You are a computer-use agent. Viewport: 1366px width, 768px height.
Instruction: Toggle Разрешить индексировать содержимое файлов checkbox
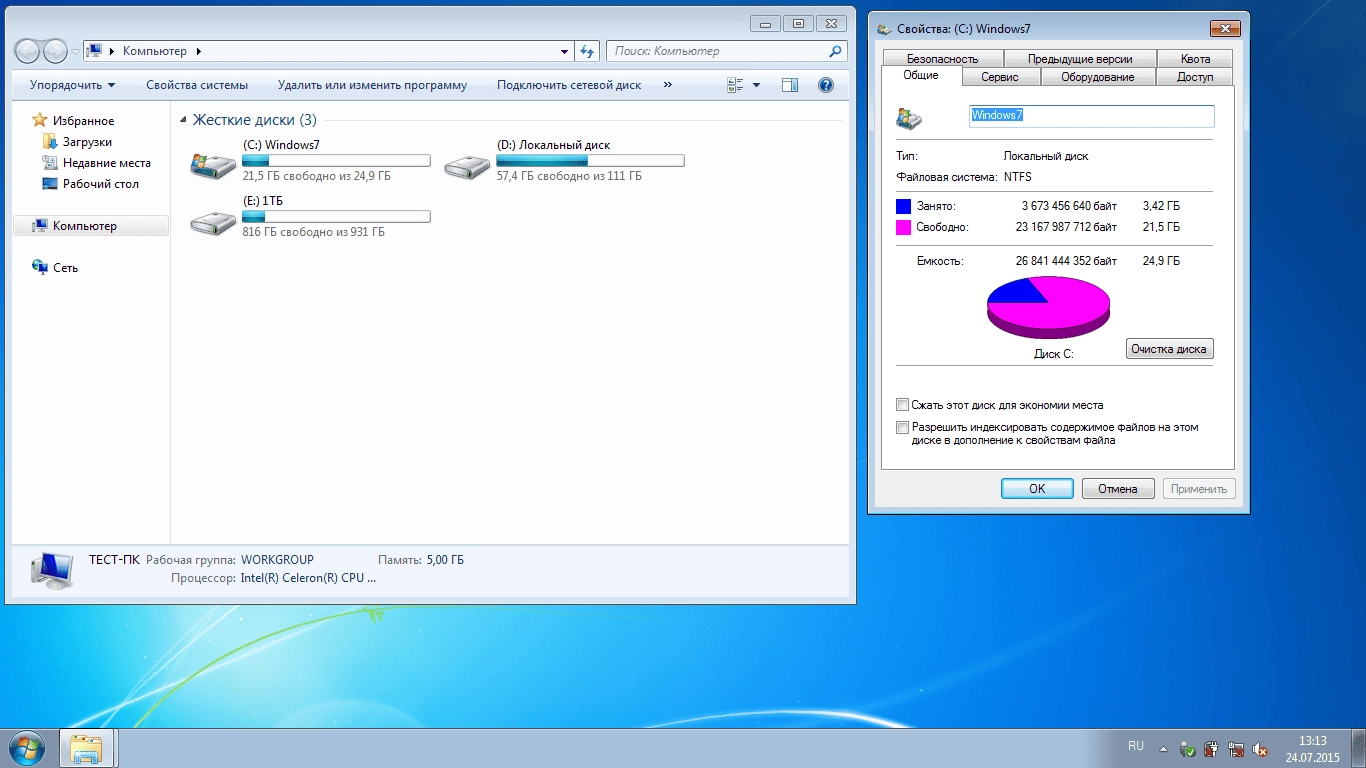tap(903, 427)
